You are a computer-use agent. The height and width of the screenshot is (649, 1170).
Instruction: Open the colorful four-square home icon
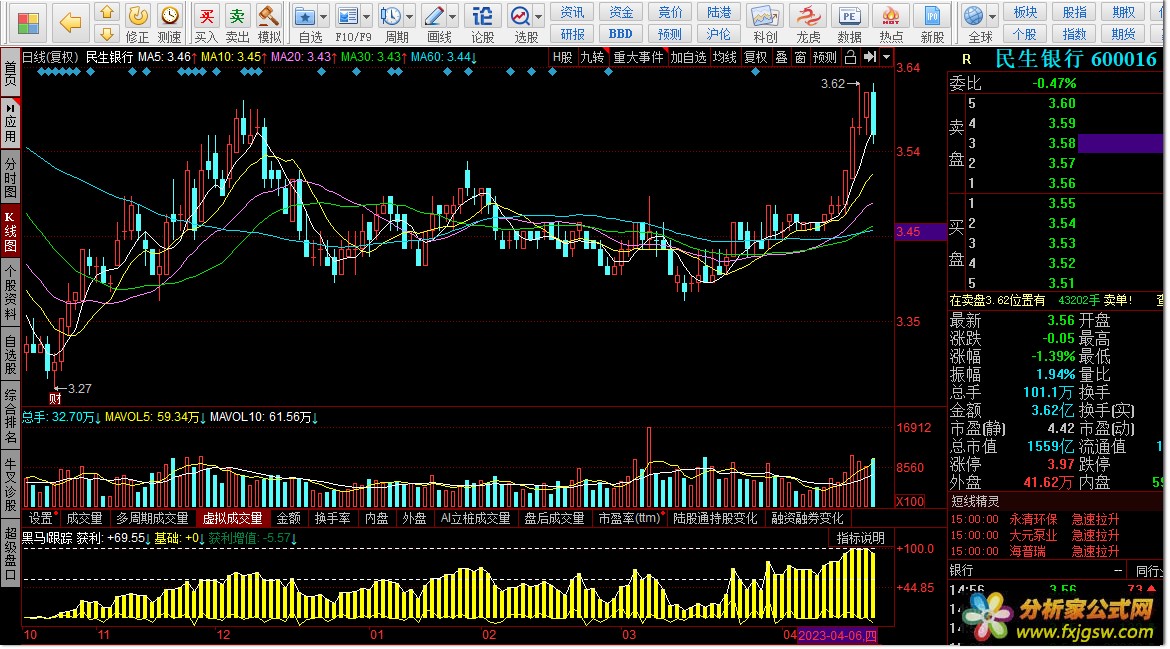tap(28, 23)
